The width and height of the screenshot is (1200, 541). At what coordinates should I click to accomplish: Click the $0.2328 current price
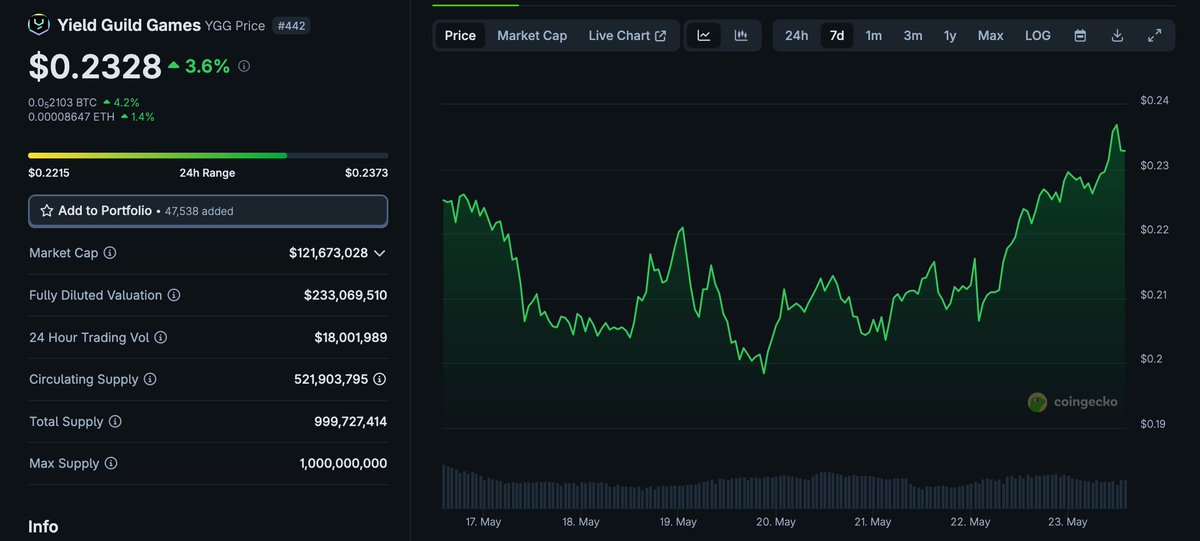click(95, 66)
